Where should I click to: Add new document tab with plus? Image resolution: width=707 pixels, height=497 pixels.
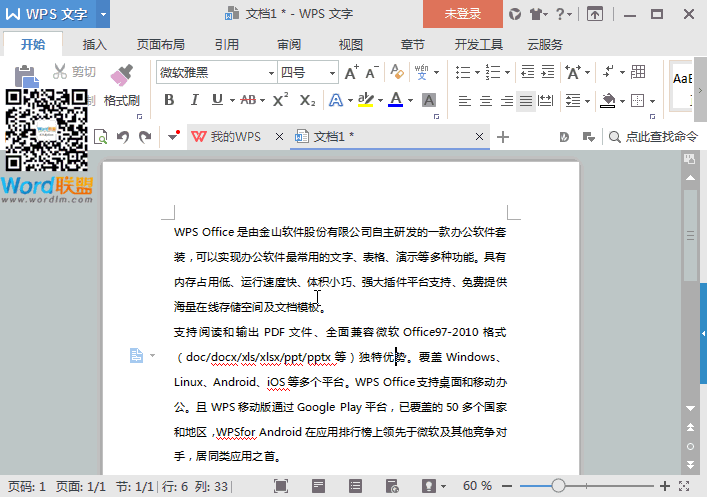(503, 137)
